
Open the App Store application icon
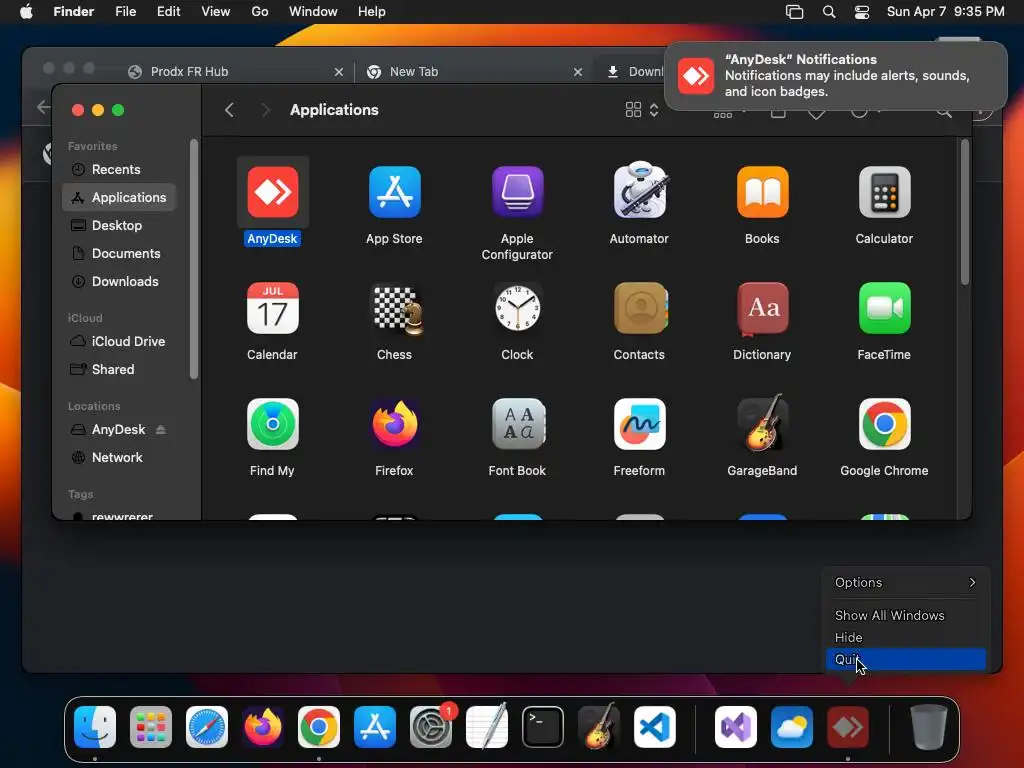pos(394,191)
